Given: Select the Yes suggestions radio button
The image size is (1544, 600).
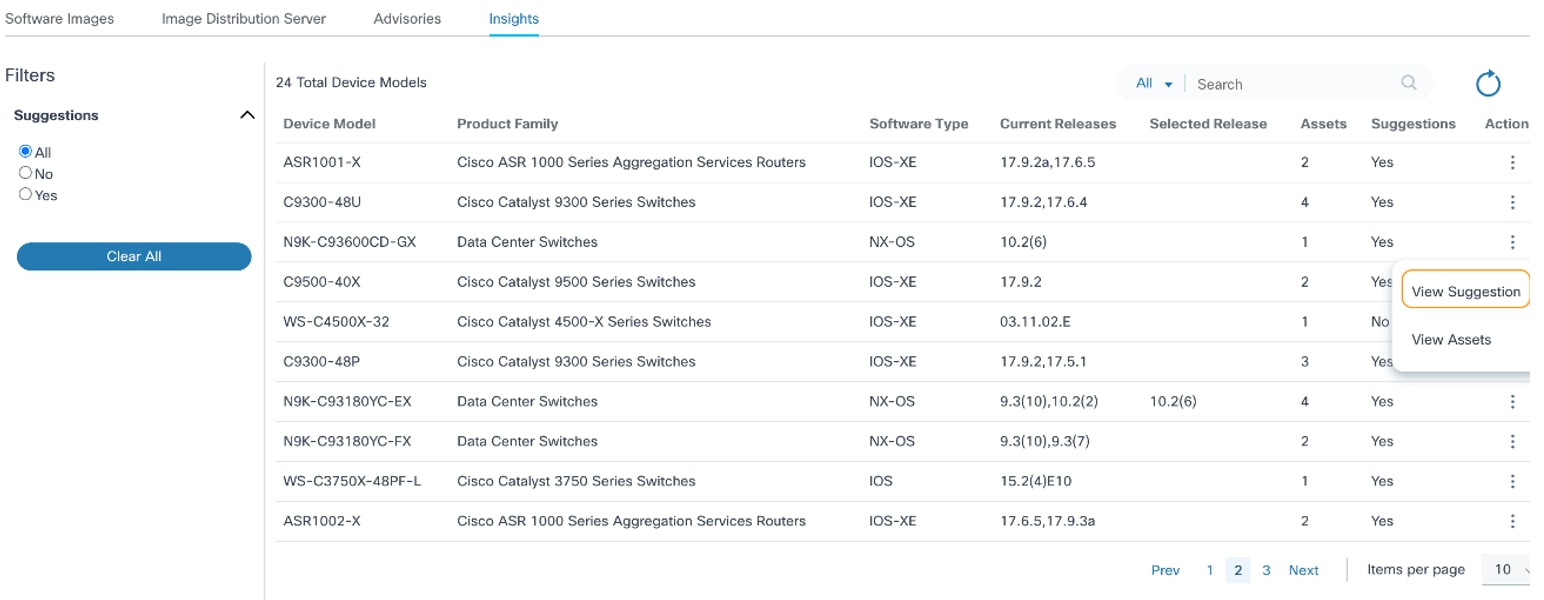Looking at the screenshot, I should [x=26, y=195].
